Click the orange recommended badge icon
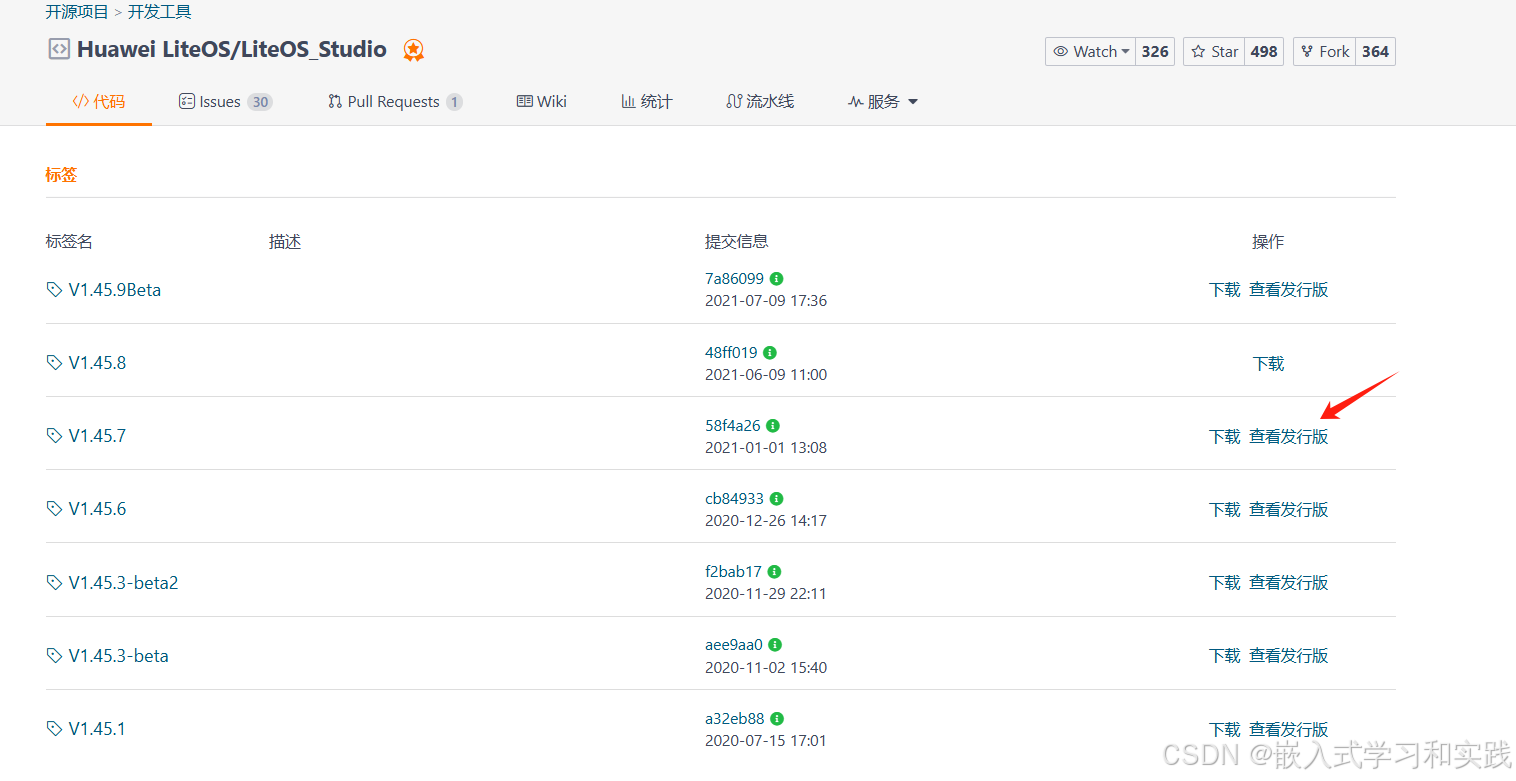Viewport: 1516px width, 781px height. 413,50
